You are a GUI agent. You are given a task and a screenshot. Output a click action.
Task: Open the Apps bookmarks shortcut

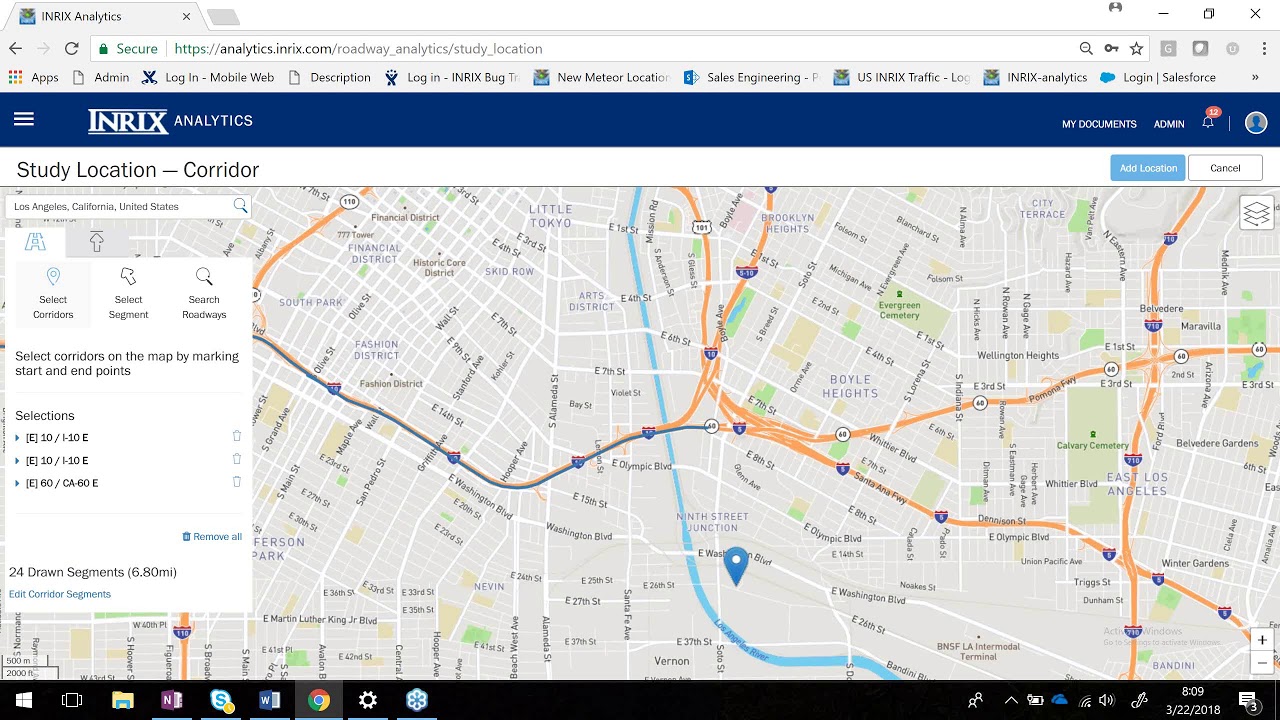pyautogui.click(x=33, y=77)
